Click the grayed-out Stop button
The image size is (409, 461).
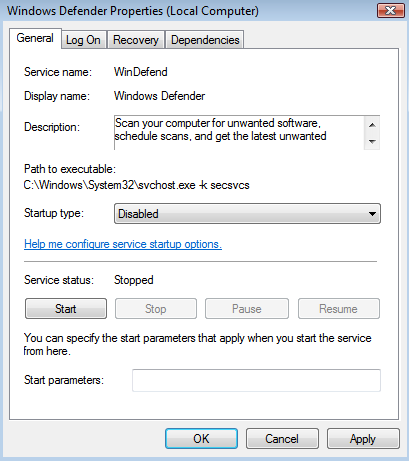156,309
